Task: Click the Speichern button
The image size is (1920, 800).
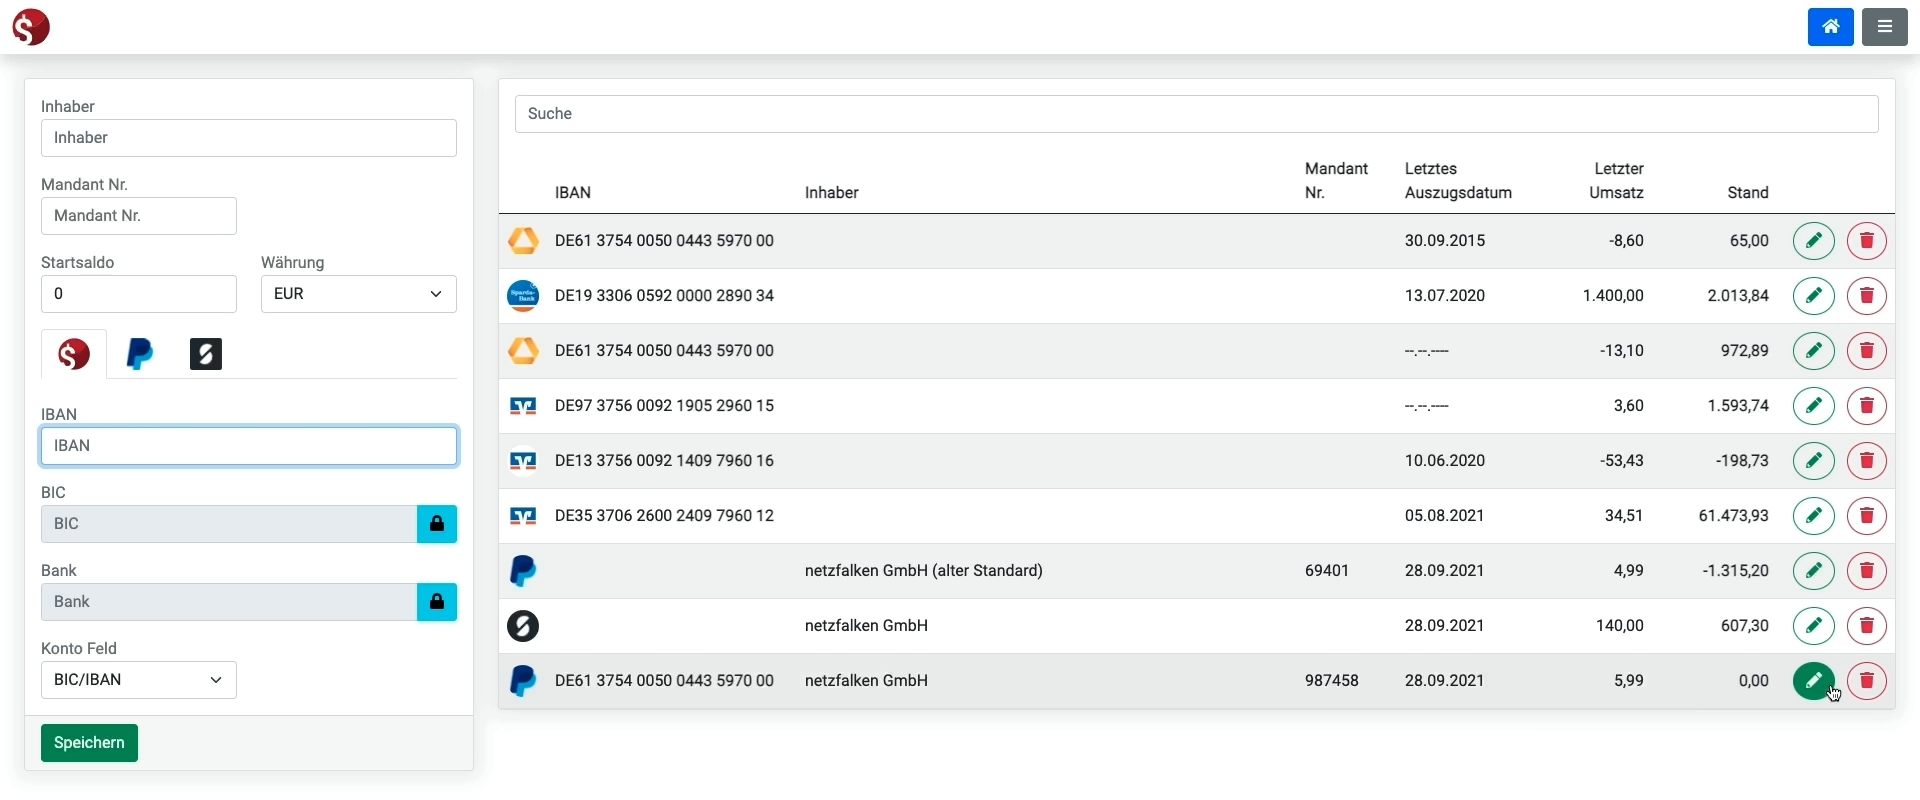Action: tap(89, 743)
